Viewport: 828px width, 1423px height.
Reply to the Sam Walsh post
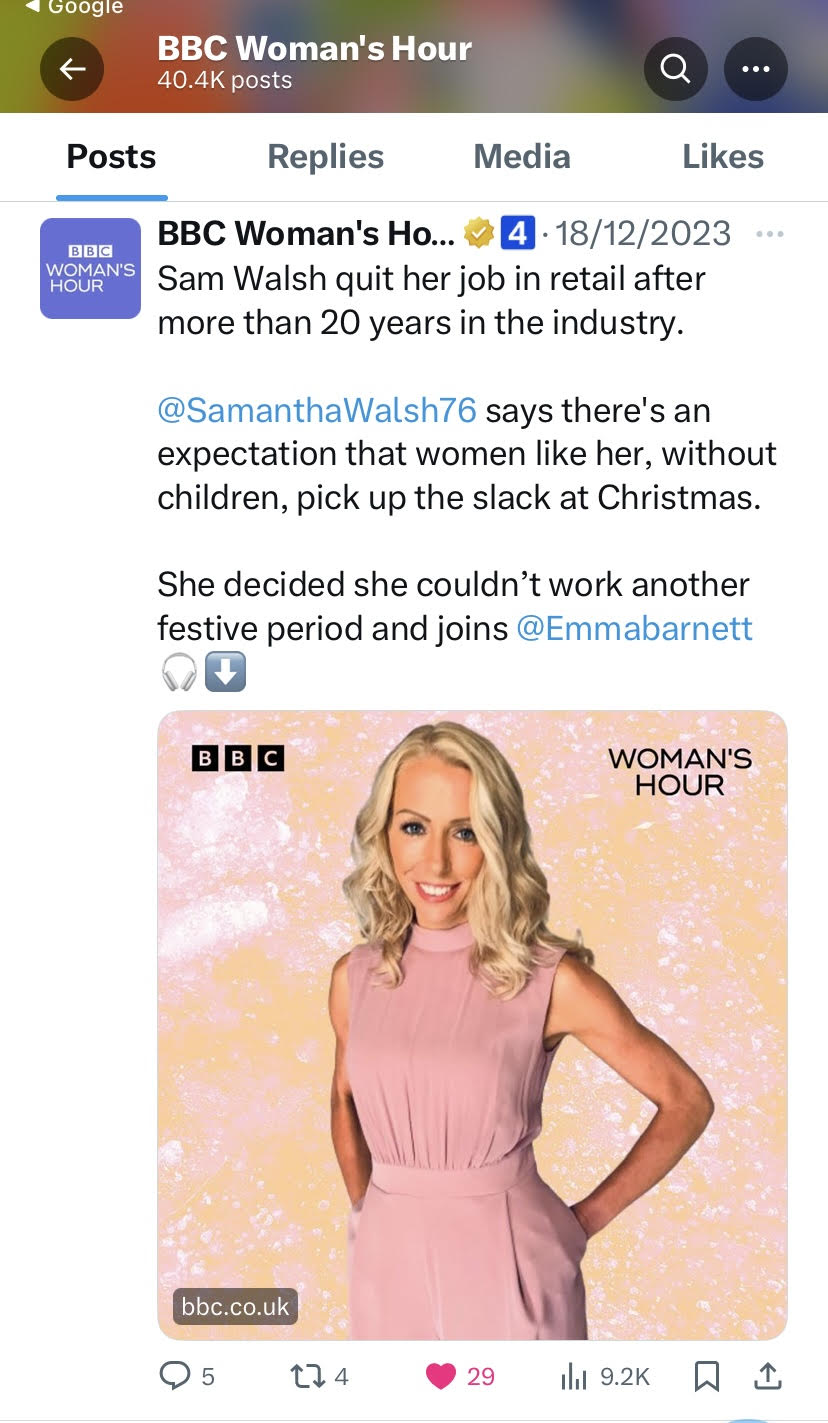[176, 1376]
